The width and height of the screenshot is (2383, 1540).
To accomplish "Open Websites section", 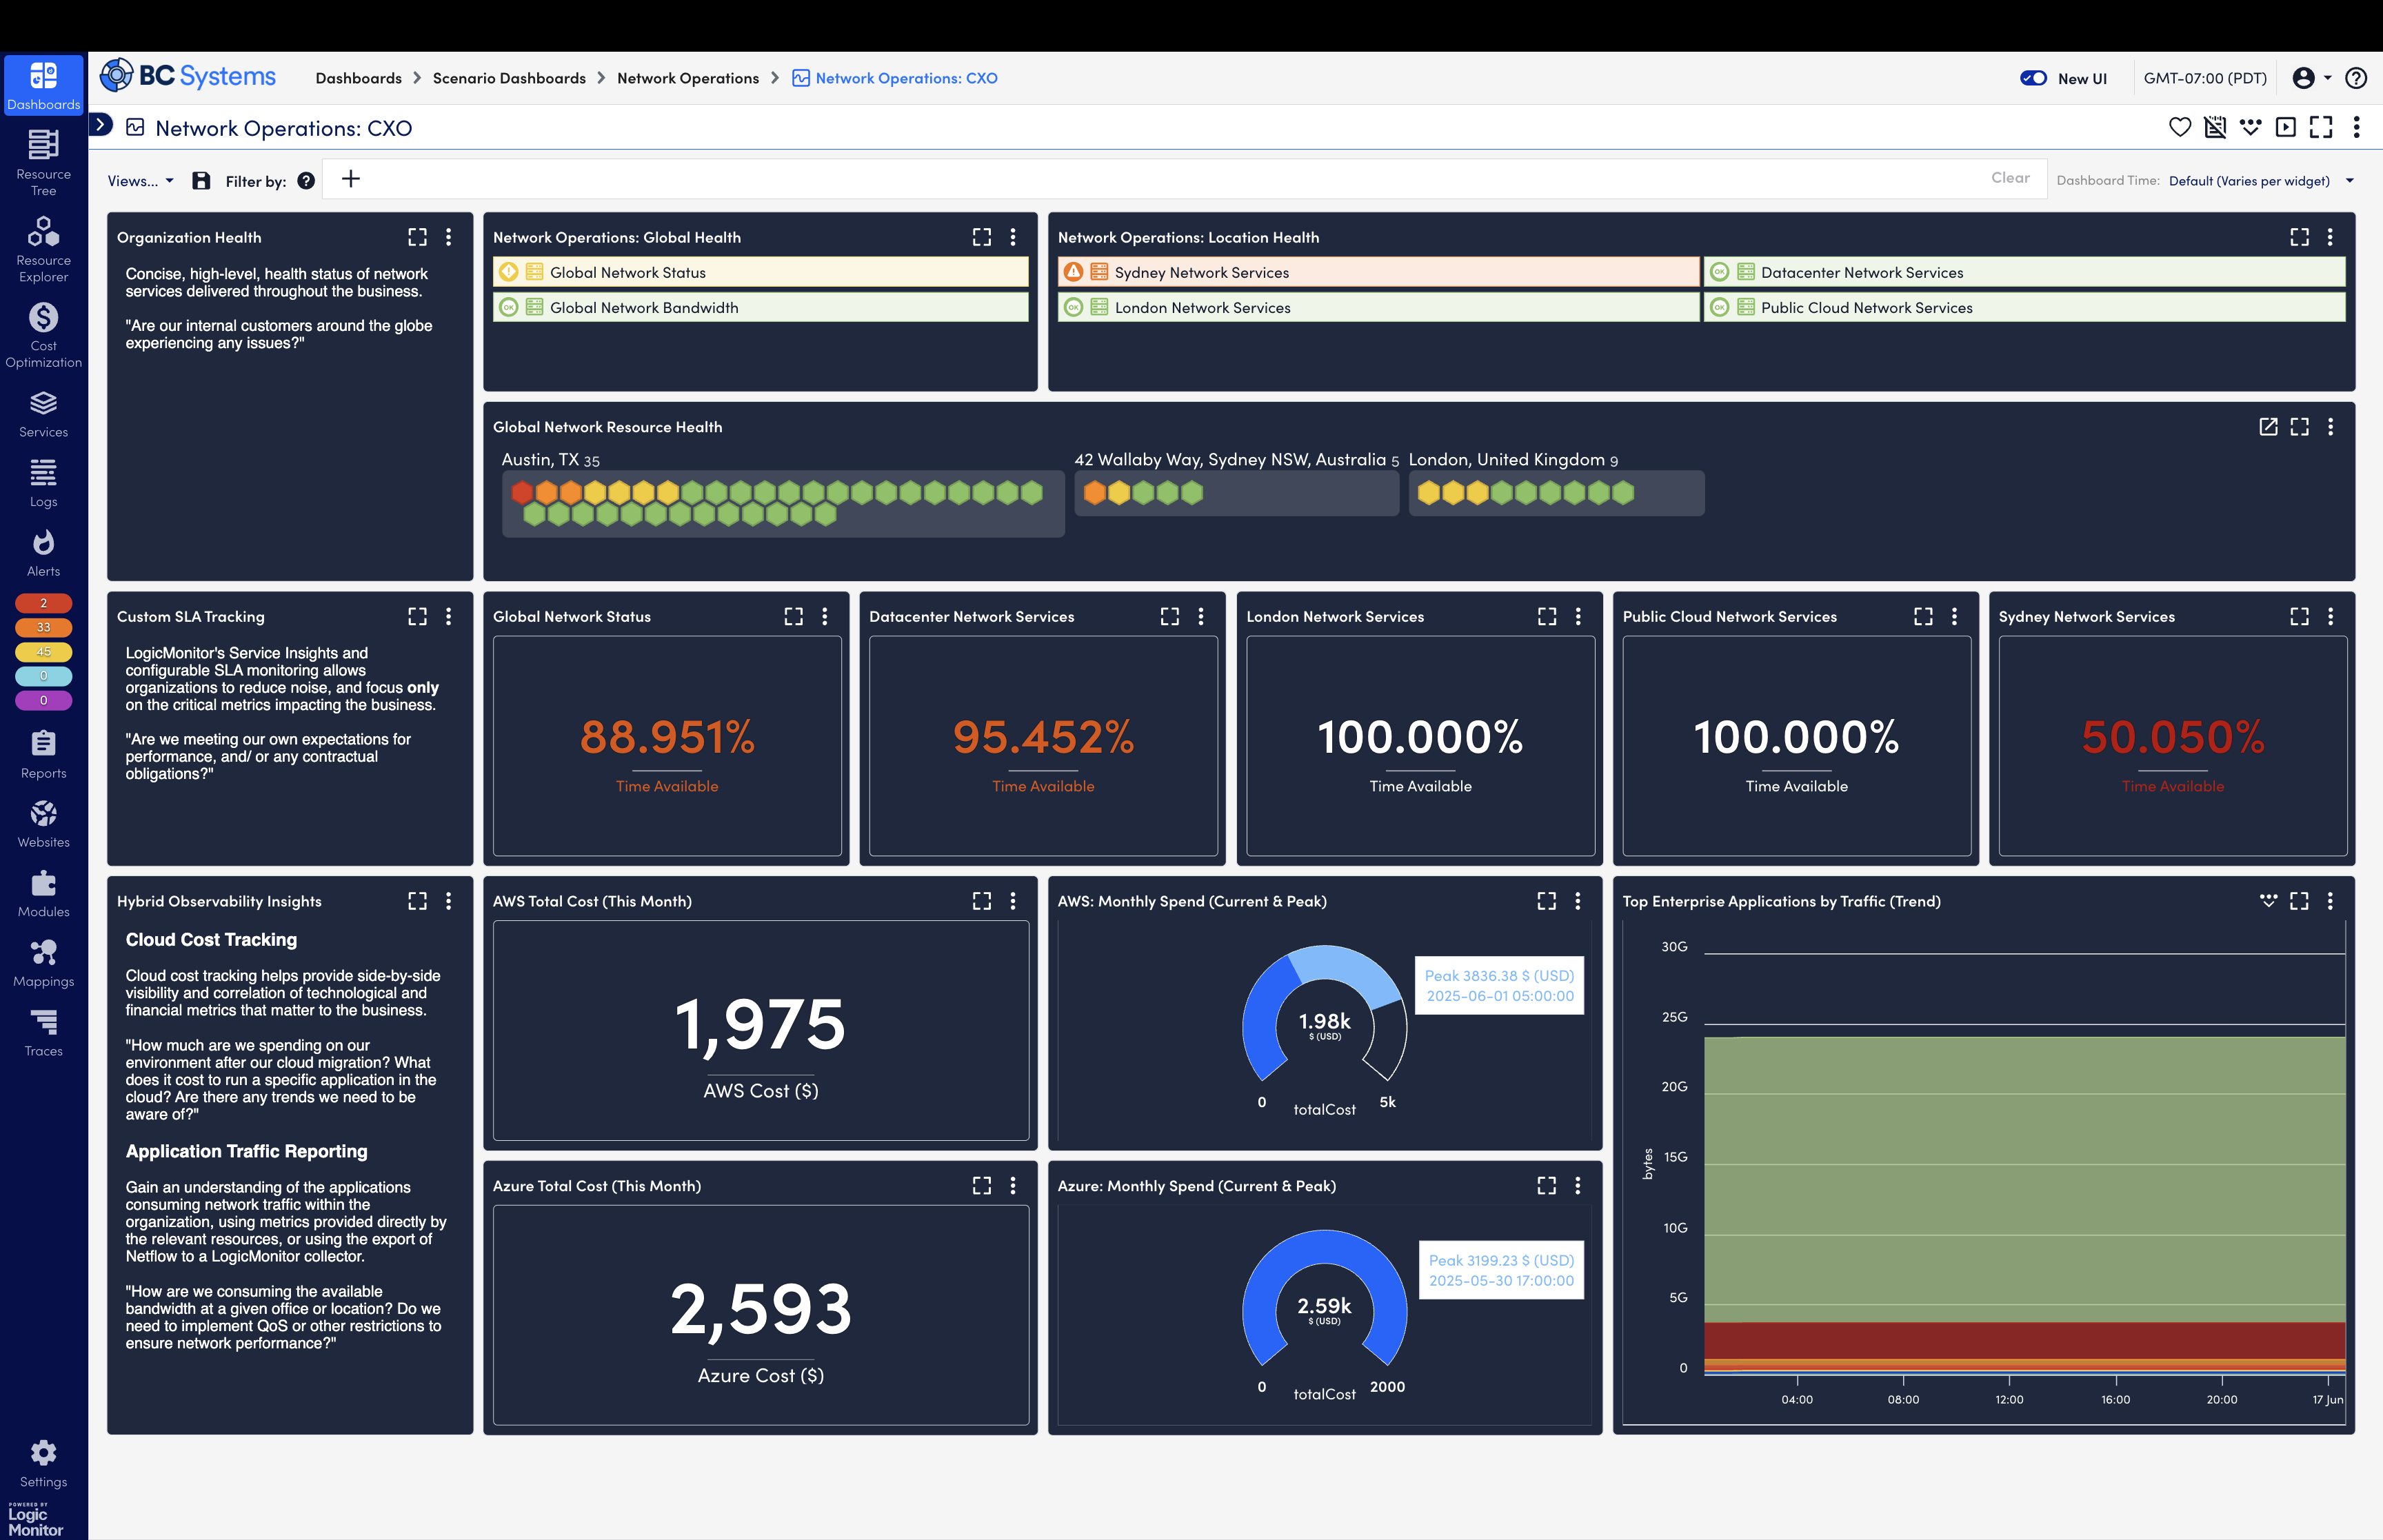I will (x=43, y=824).
